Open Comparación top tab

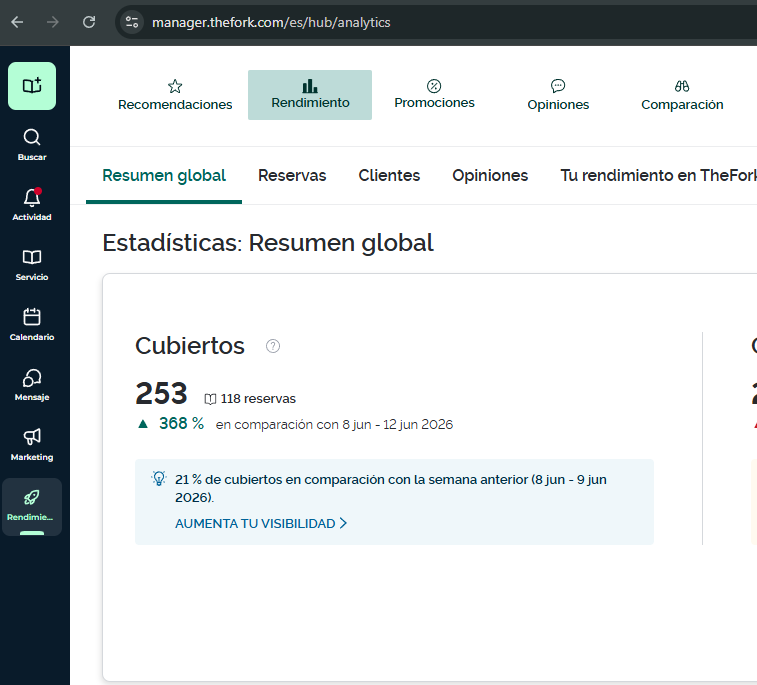point(682,95)
